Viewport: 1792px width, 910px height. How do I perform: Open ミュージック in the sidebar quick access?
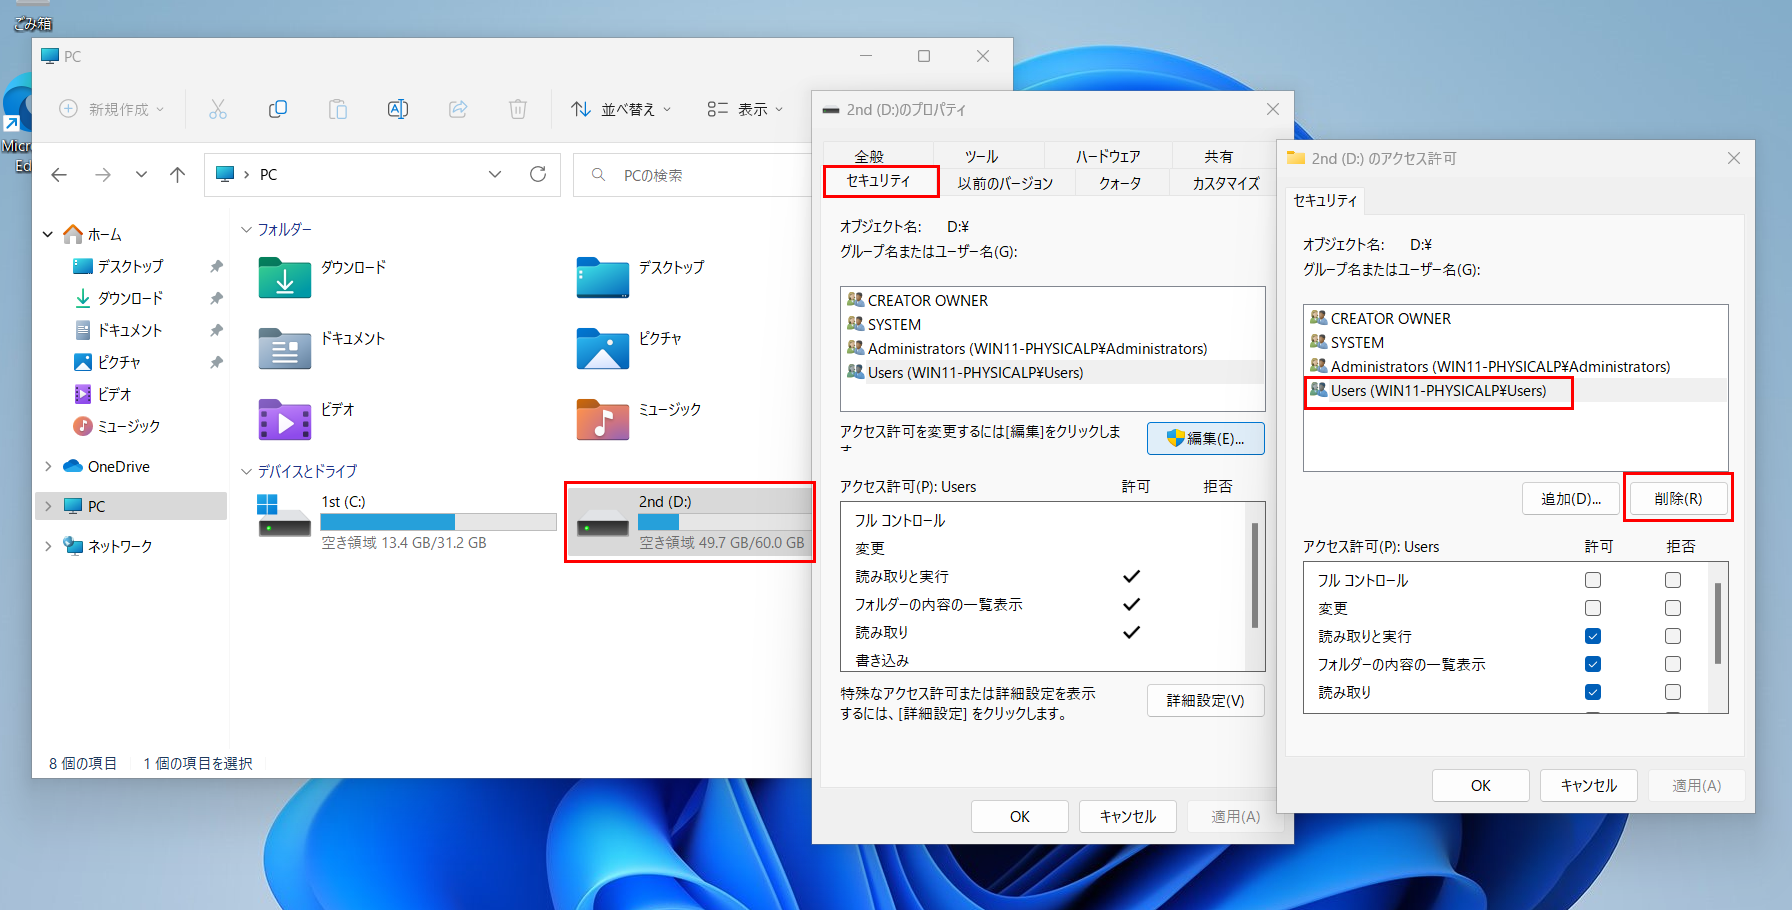pos(128,426)
